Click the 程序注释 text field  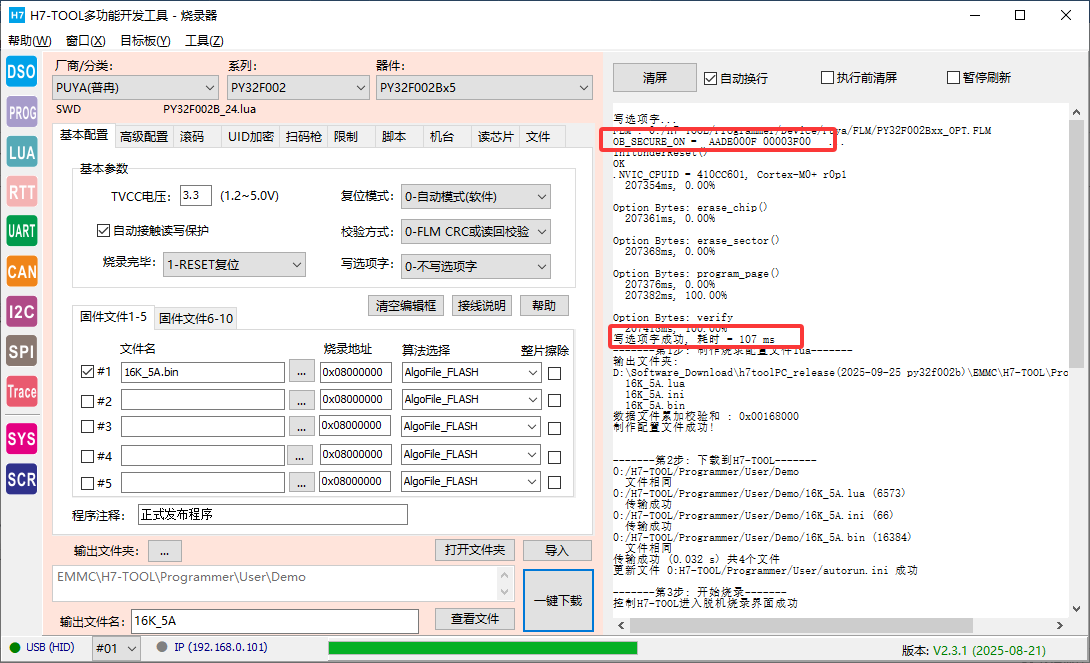pos(272,515)
